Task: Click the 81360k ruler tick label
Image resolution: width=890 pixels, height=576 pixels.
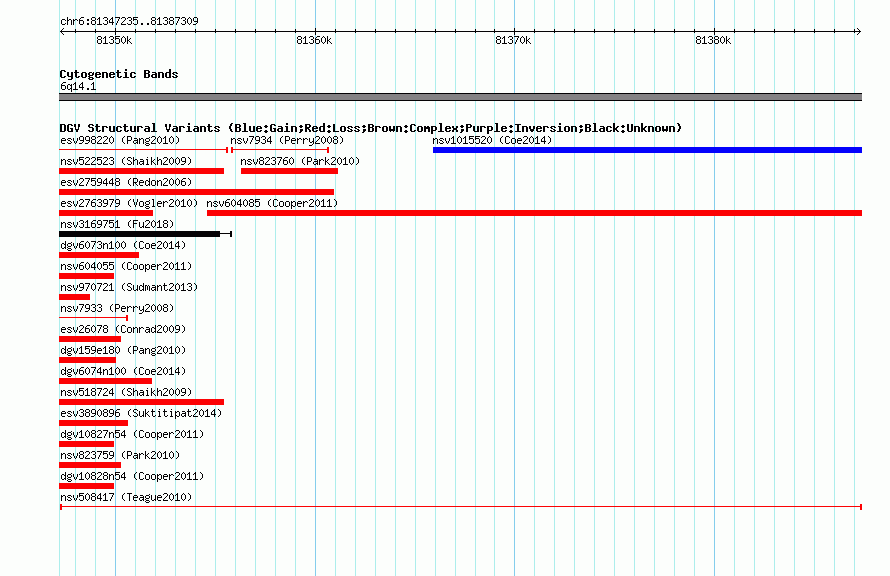Action: coord(314,40)
